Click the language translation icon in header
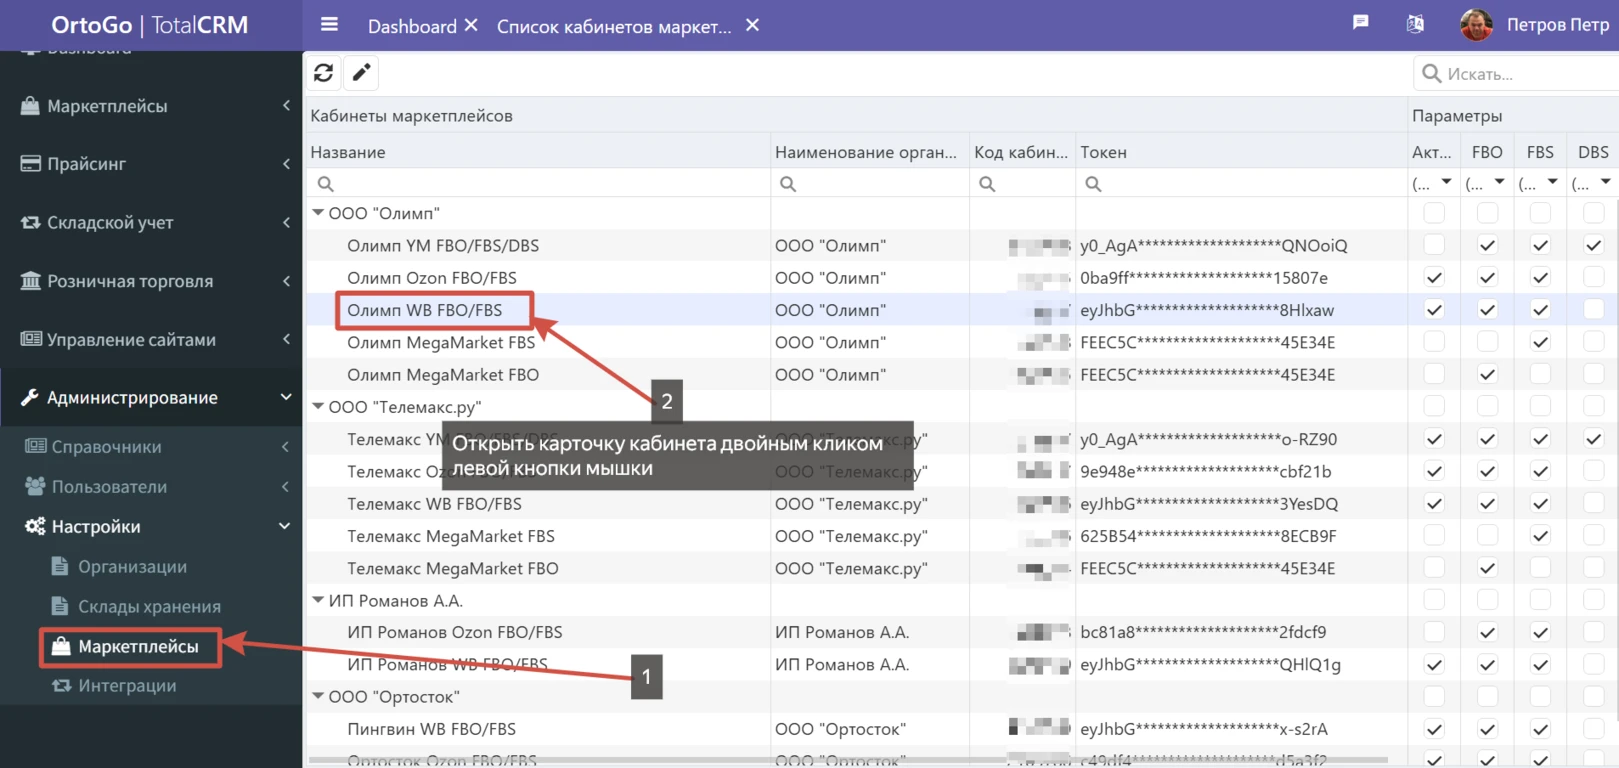 pos(1415,24)
